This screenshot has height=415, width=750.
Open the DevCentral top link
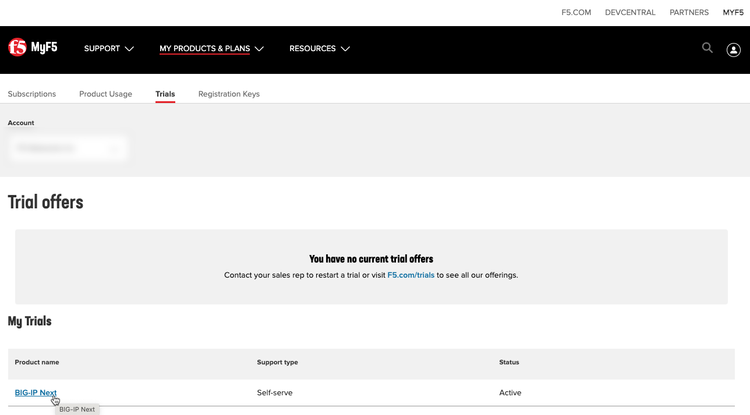pyautogui.click(x=630, y=12)
